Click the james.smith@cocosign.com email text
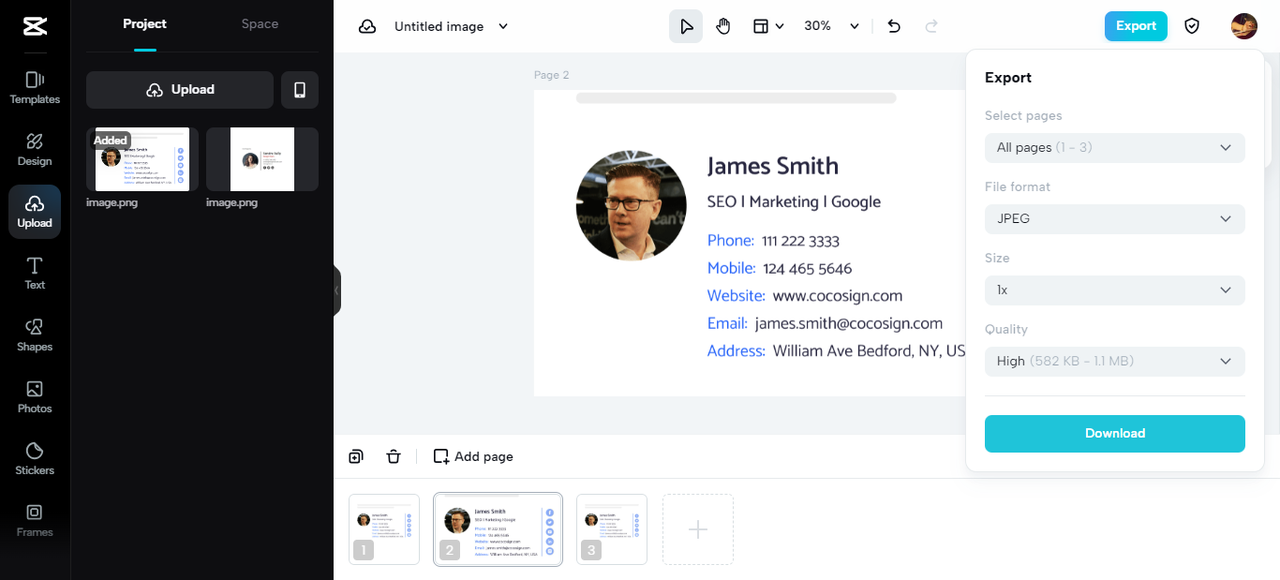This screenshot has width=1280, height=580. (849, 324)
